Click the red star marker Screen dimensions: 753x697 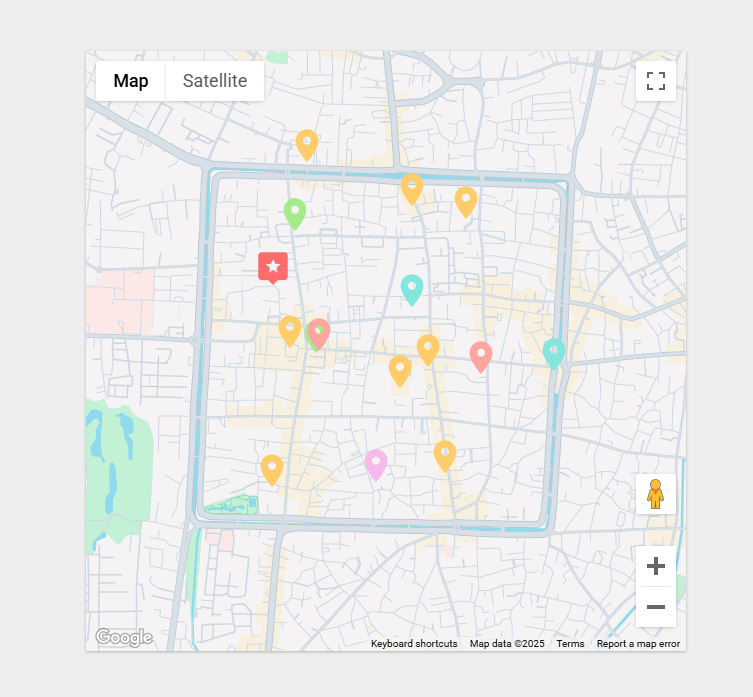273,267
